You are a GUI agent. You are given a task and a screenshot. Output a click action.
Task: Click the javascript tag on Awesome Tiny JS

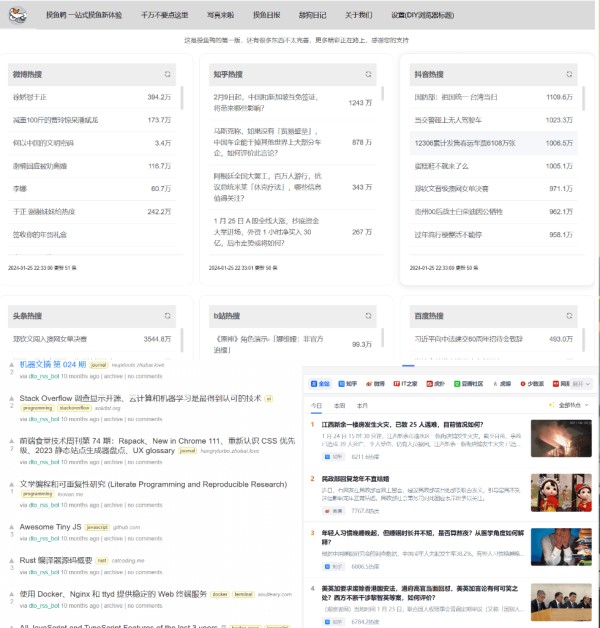[97, 527]
